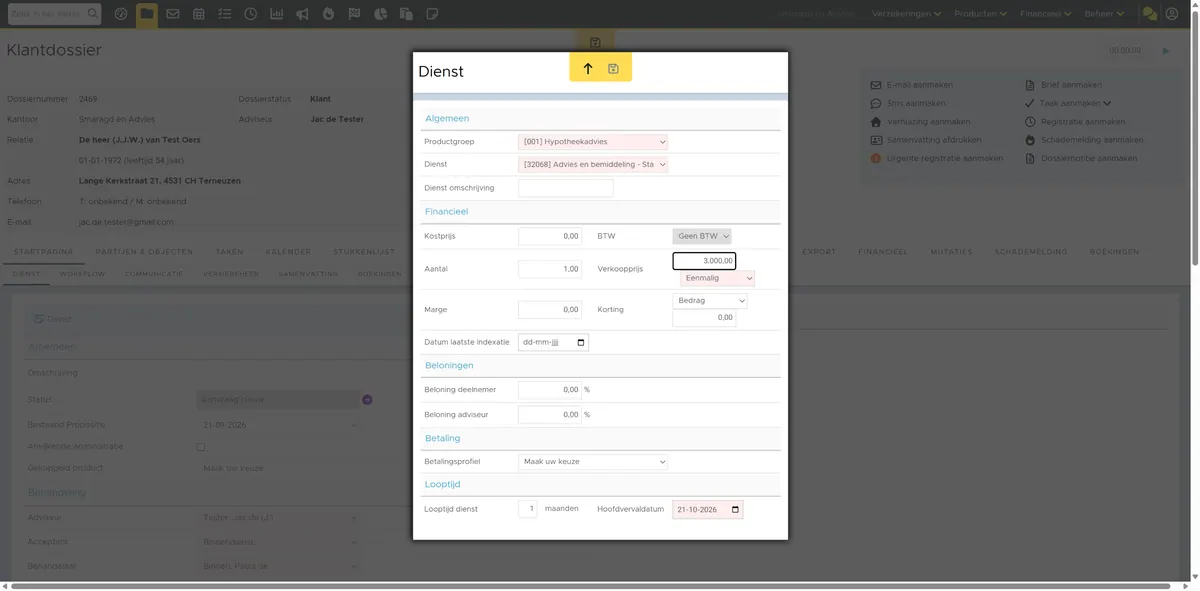1200x591 pixels.
Task: Open calendar picker for Datum laatste indexatie
Action: (582, 342)
